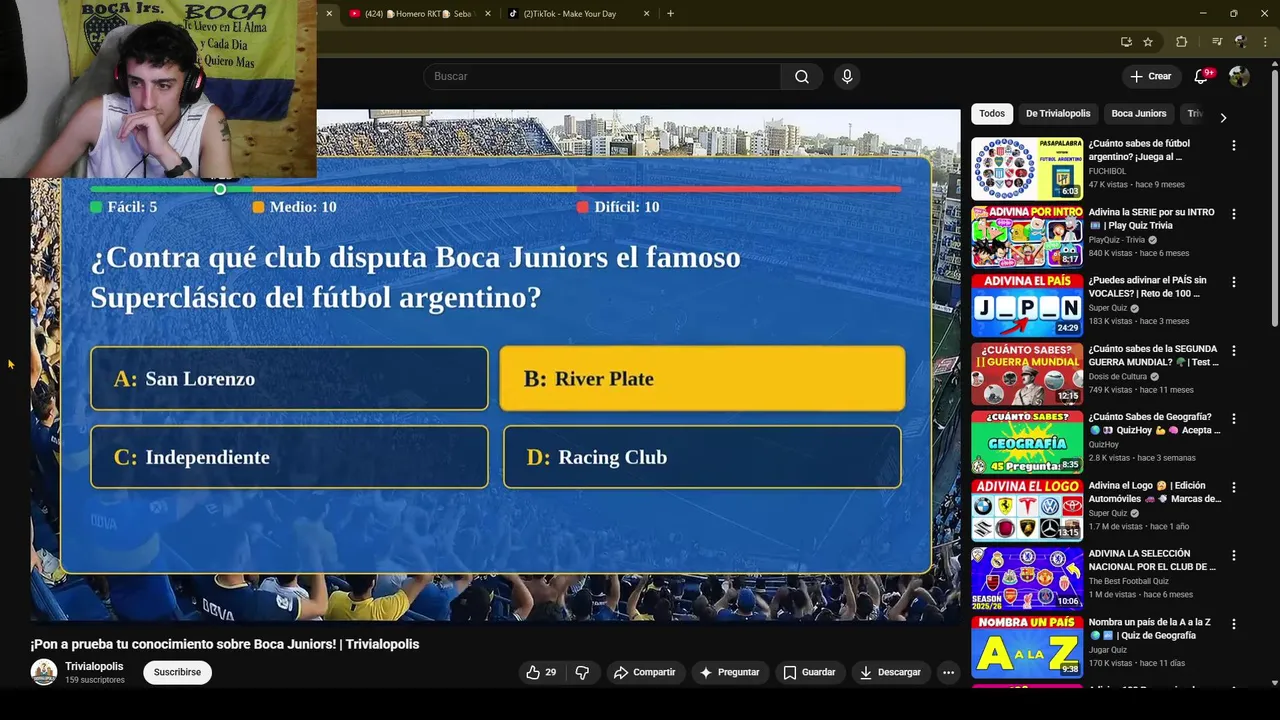Open the browser three-dot menu
Screen dimensions: 1280x720
(x=1264, y=42)
